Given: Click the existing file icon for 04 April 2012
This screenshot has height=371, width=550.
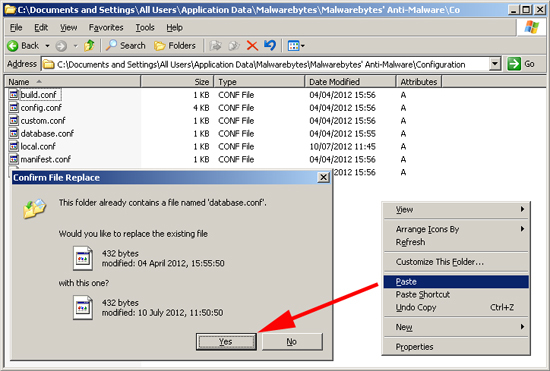Looking at the screenshot, I should click(x=83, y=258).
